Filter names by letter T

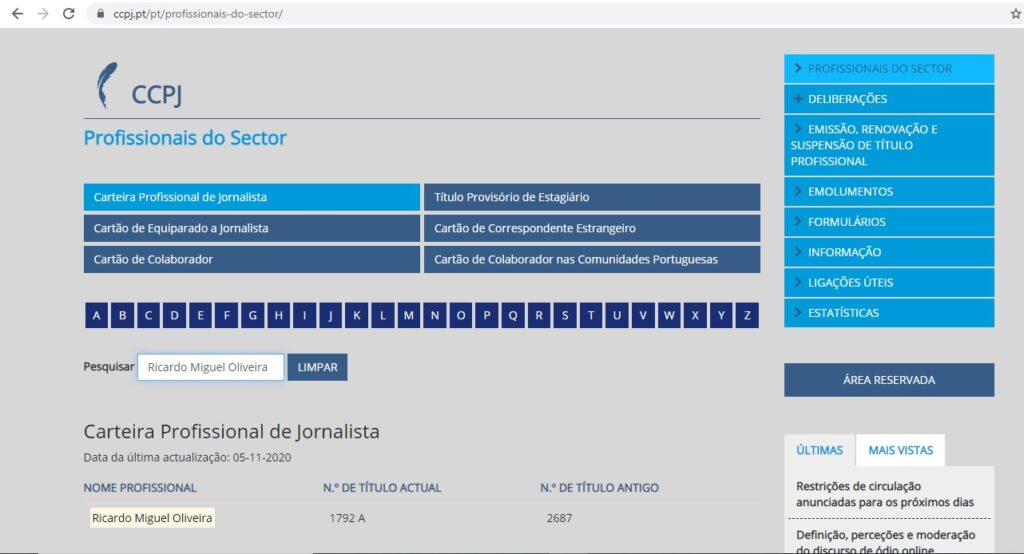591,316
